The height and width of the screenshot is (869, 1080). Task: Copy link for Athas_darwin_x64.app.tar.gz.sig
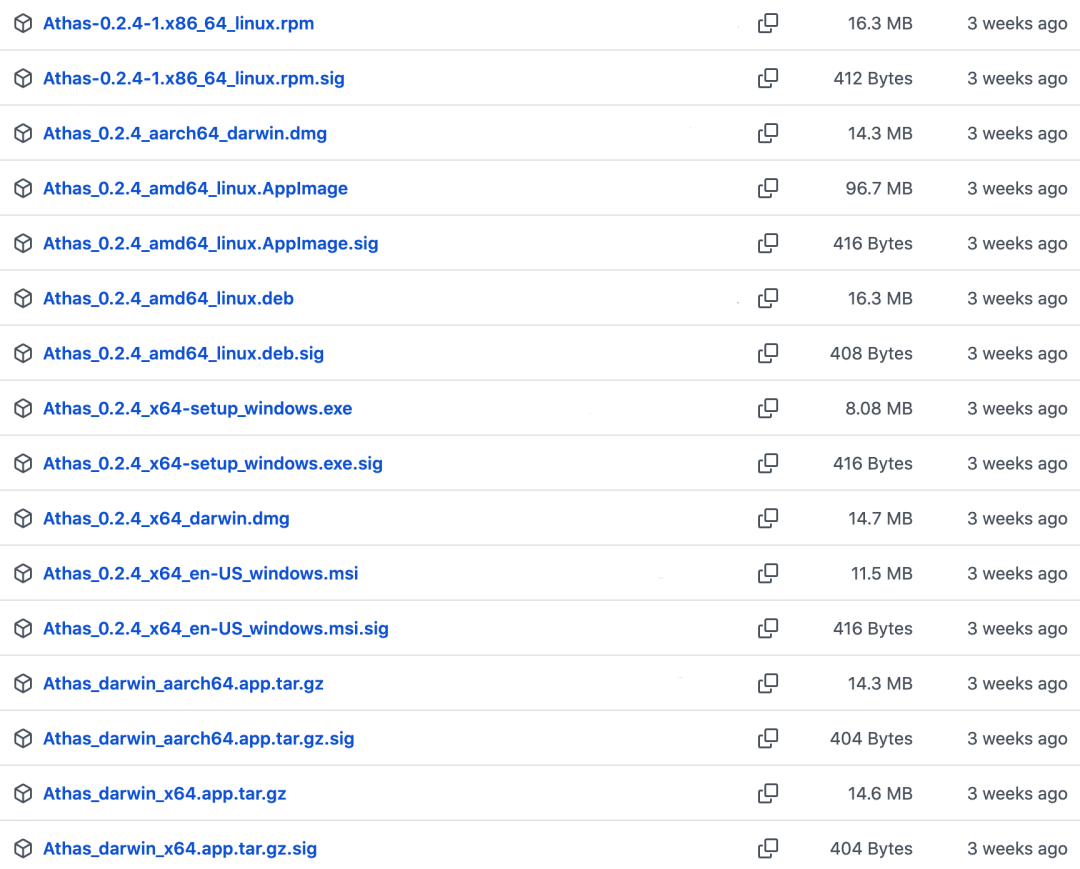(768, 849)
